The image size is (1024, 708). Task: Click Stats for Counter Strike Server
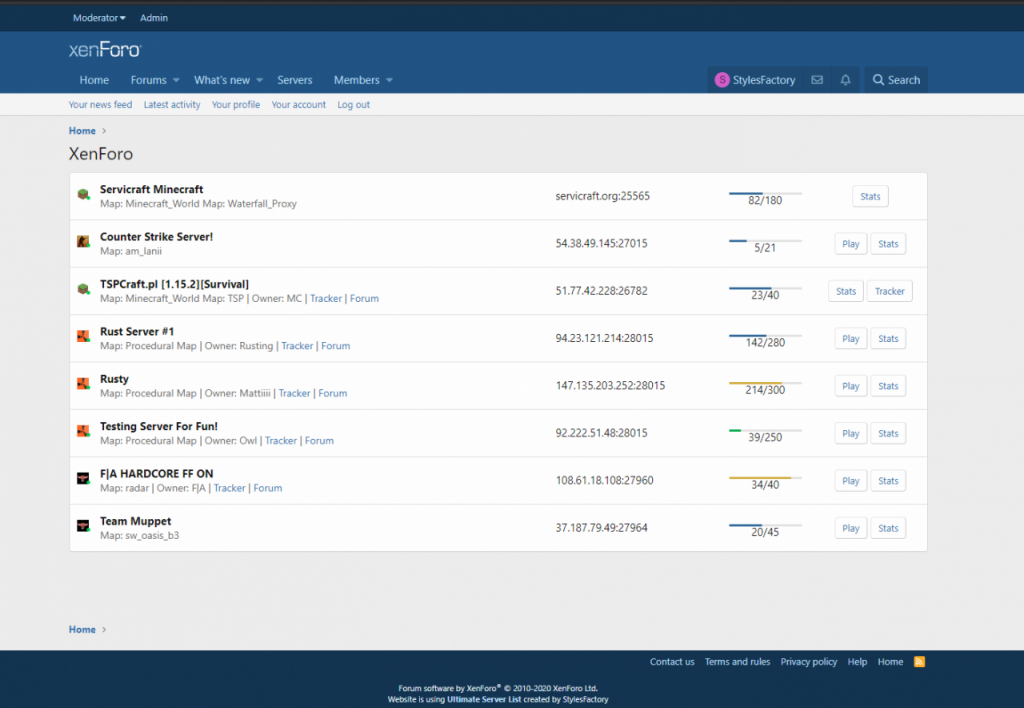pyautogui.click(x=888, y=244)
